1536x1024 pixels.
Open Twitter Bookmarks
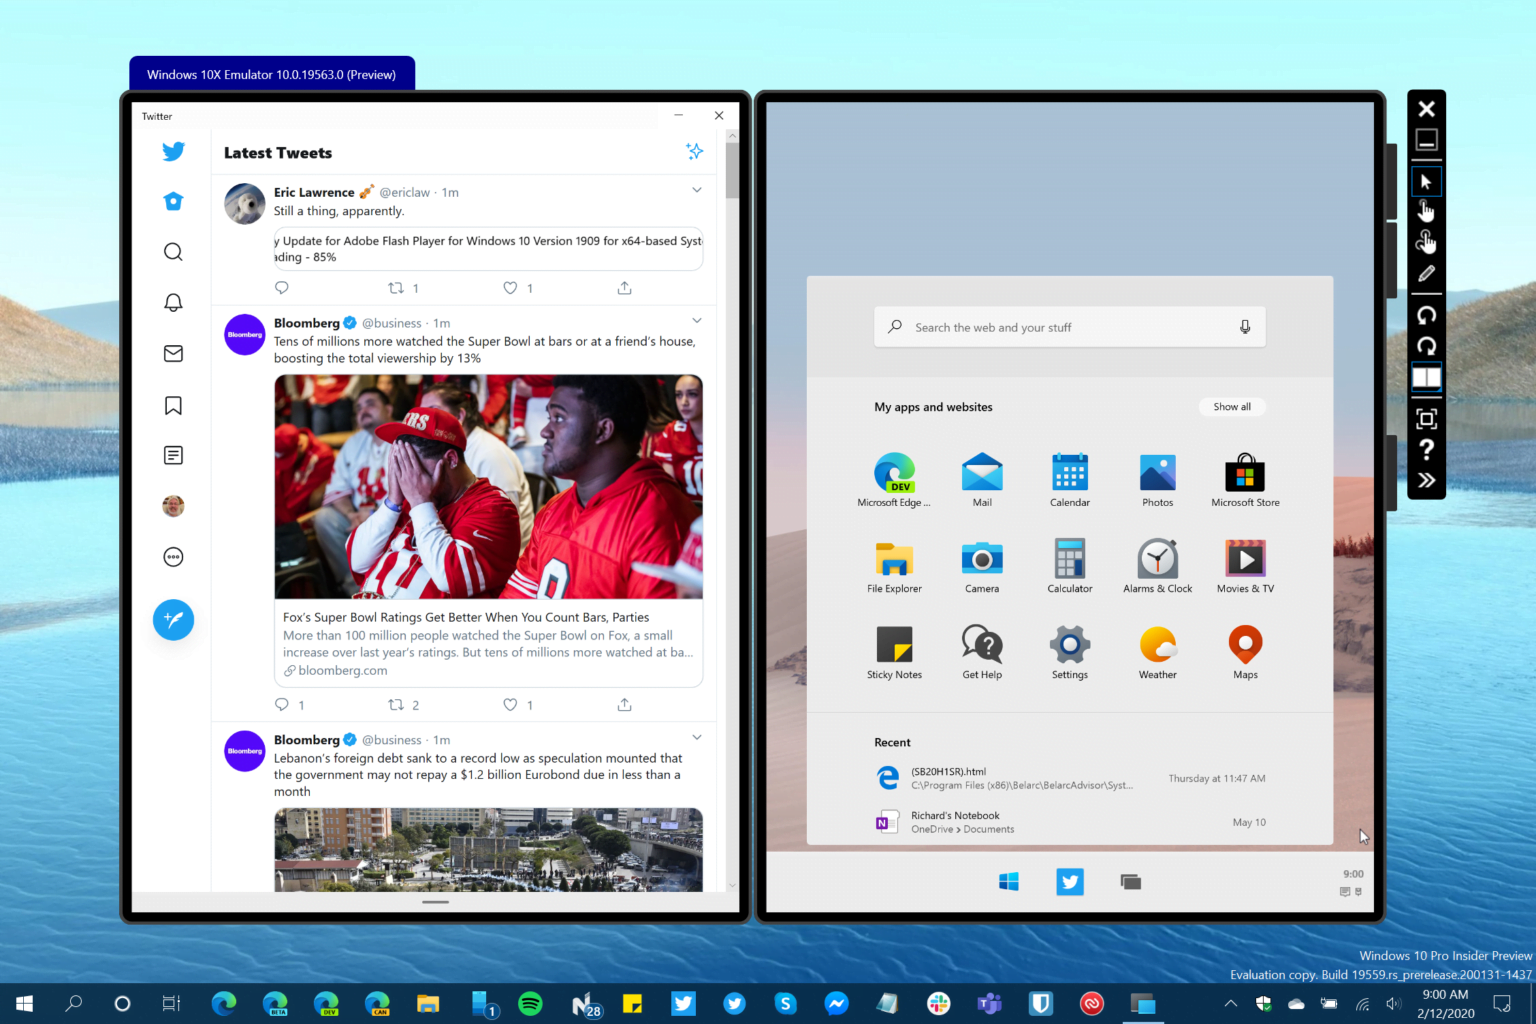pyautogui.click(x=173, y=404)
